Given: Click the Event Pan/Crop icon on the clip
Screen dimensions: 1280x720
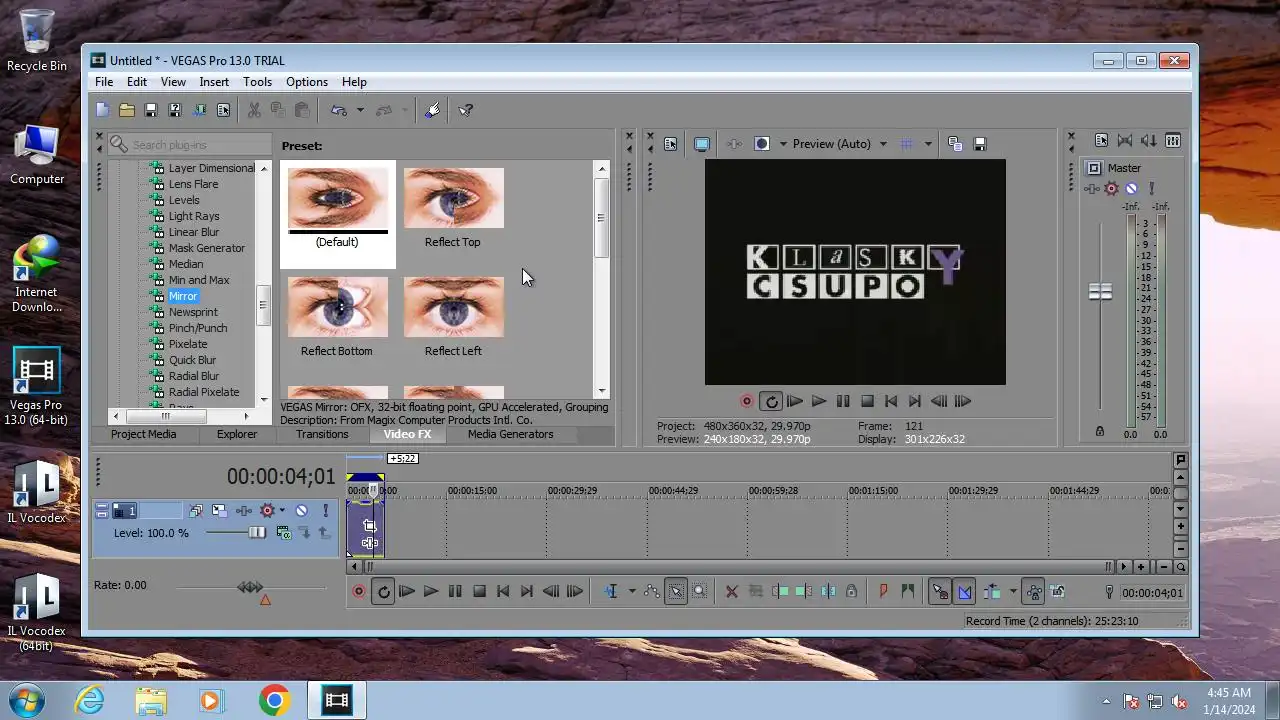Looking at the screenshot, I should (x=370, y=525).
